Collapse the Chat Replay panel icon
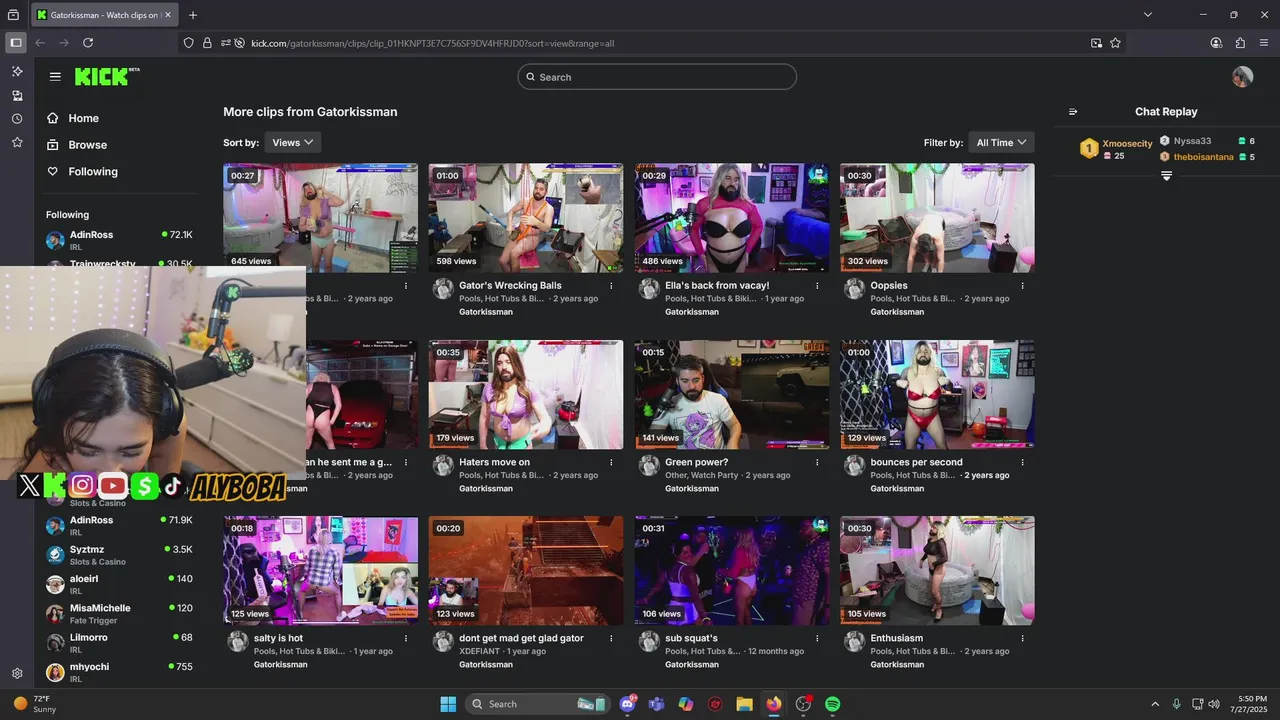 click(1073, 112)
